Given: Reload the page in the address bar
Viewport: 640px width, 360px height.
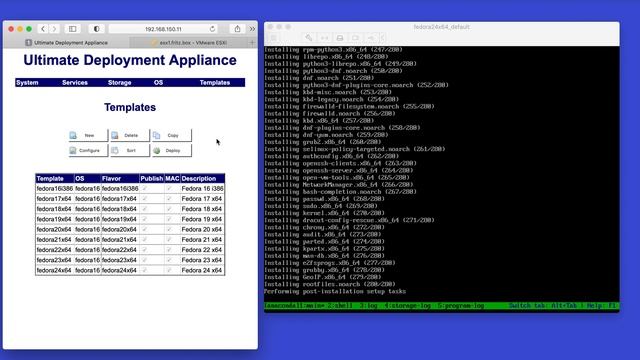Looking at the screenshot, I should (x=212, y=29).
